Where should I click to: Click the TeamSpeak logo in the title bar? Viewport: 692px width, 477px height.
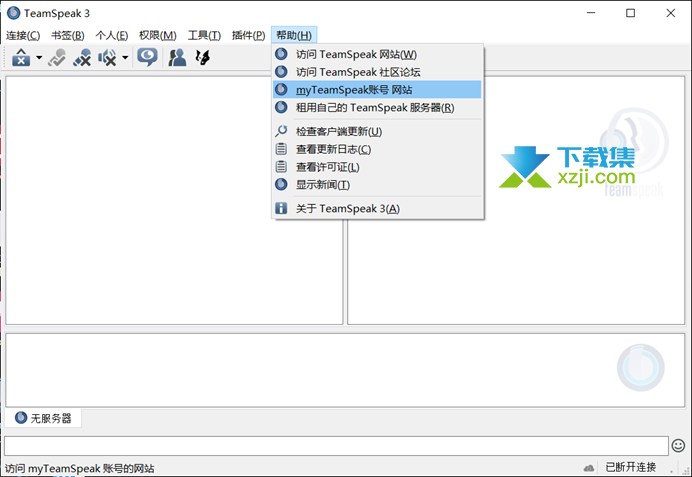[x=14, y=13]
